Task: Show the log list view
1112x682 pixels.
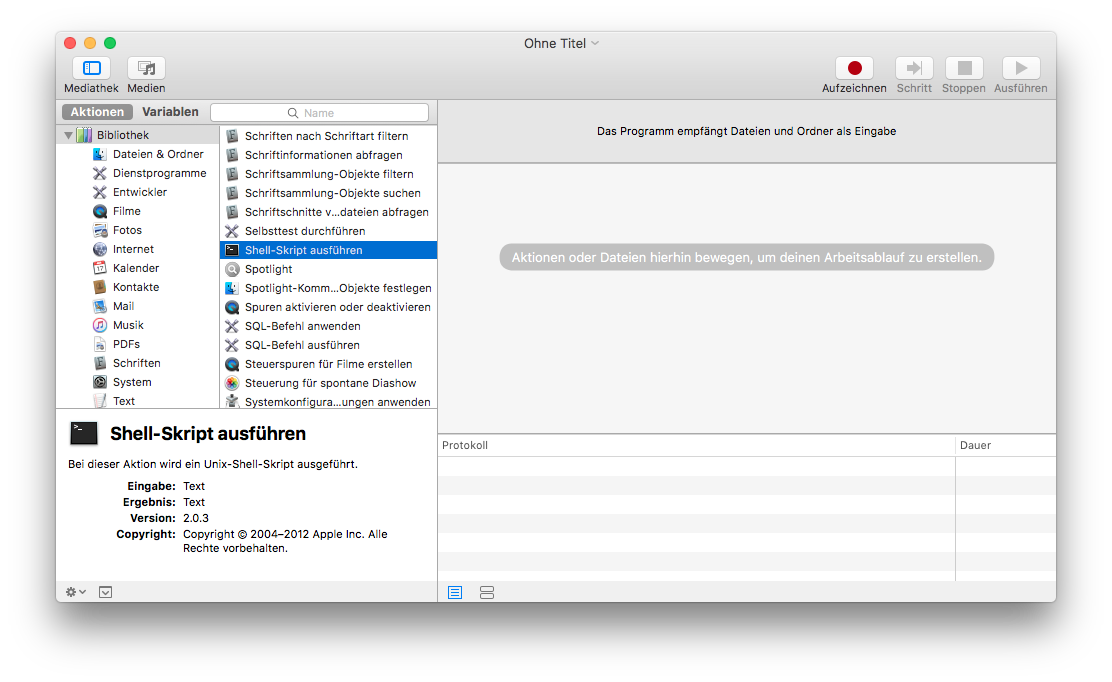Action: coord(455,593)
